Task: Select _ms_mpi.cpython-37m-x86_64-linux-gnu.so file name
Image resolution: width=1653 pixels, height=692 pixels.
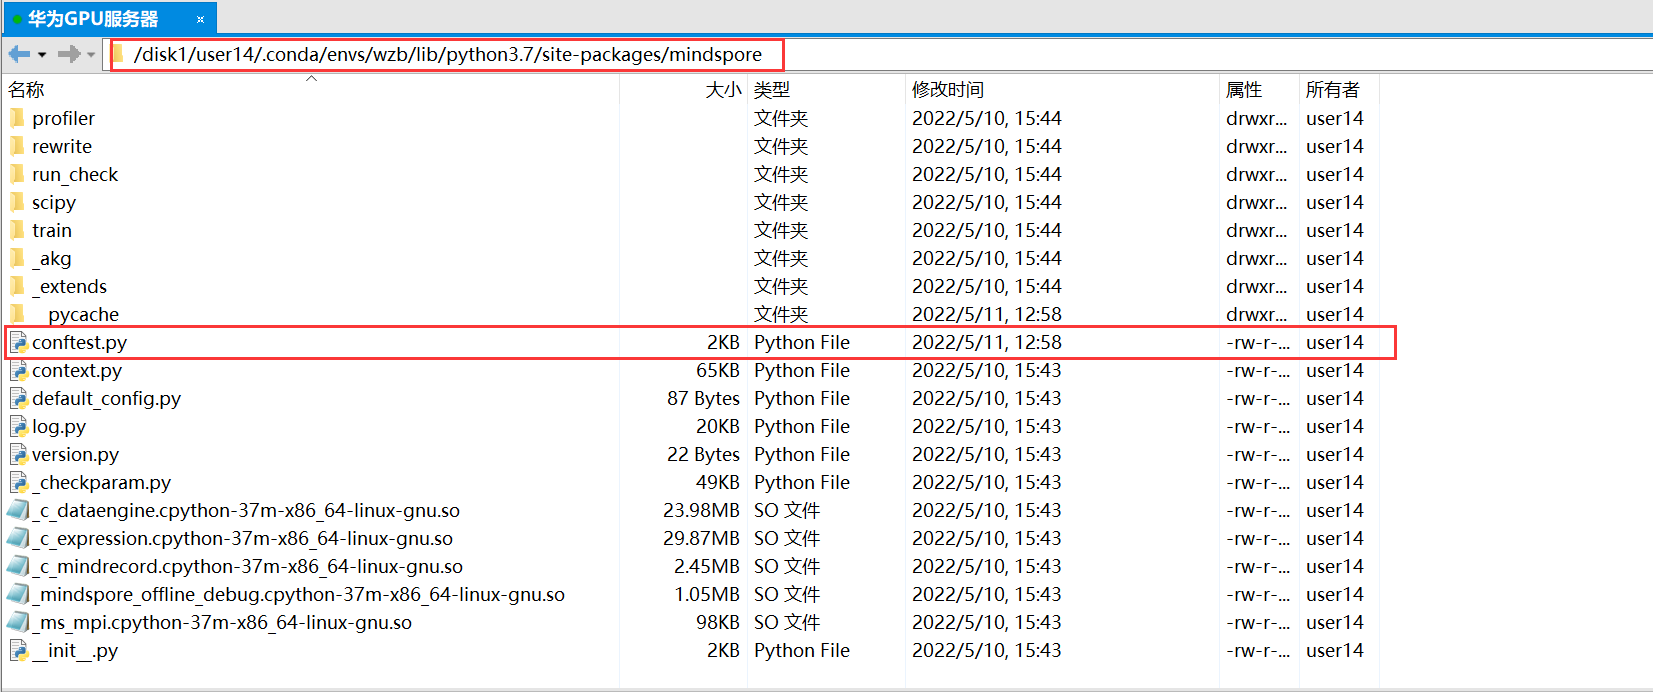Action: tap(222, 622)
